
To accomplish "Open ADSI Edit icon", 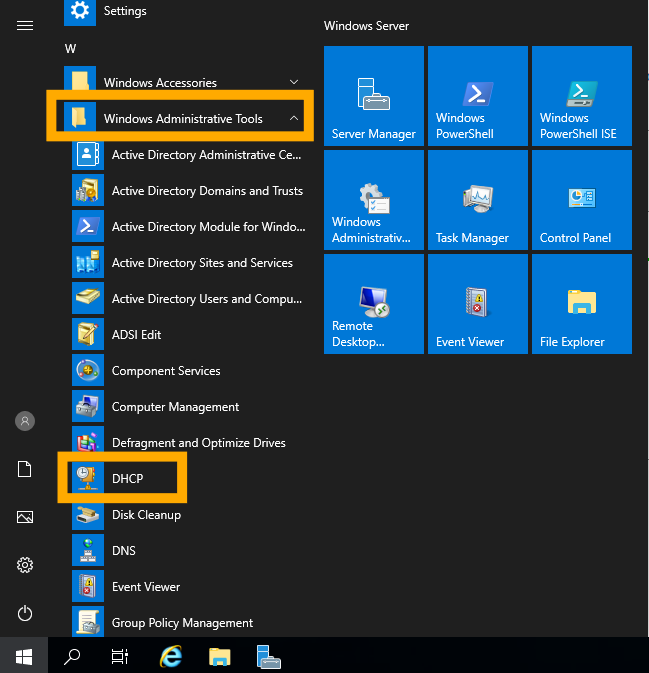I will pos(88,334).
